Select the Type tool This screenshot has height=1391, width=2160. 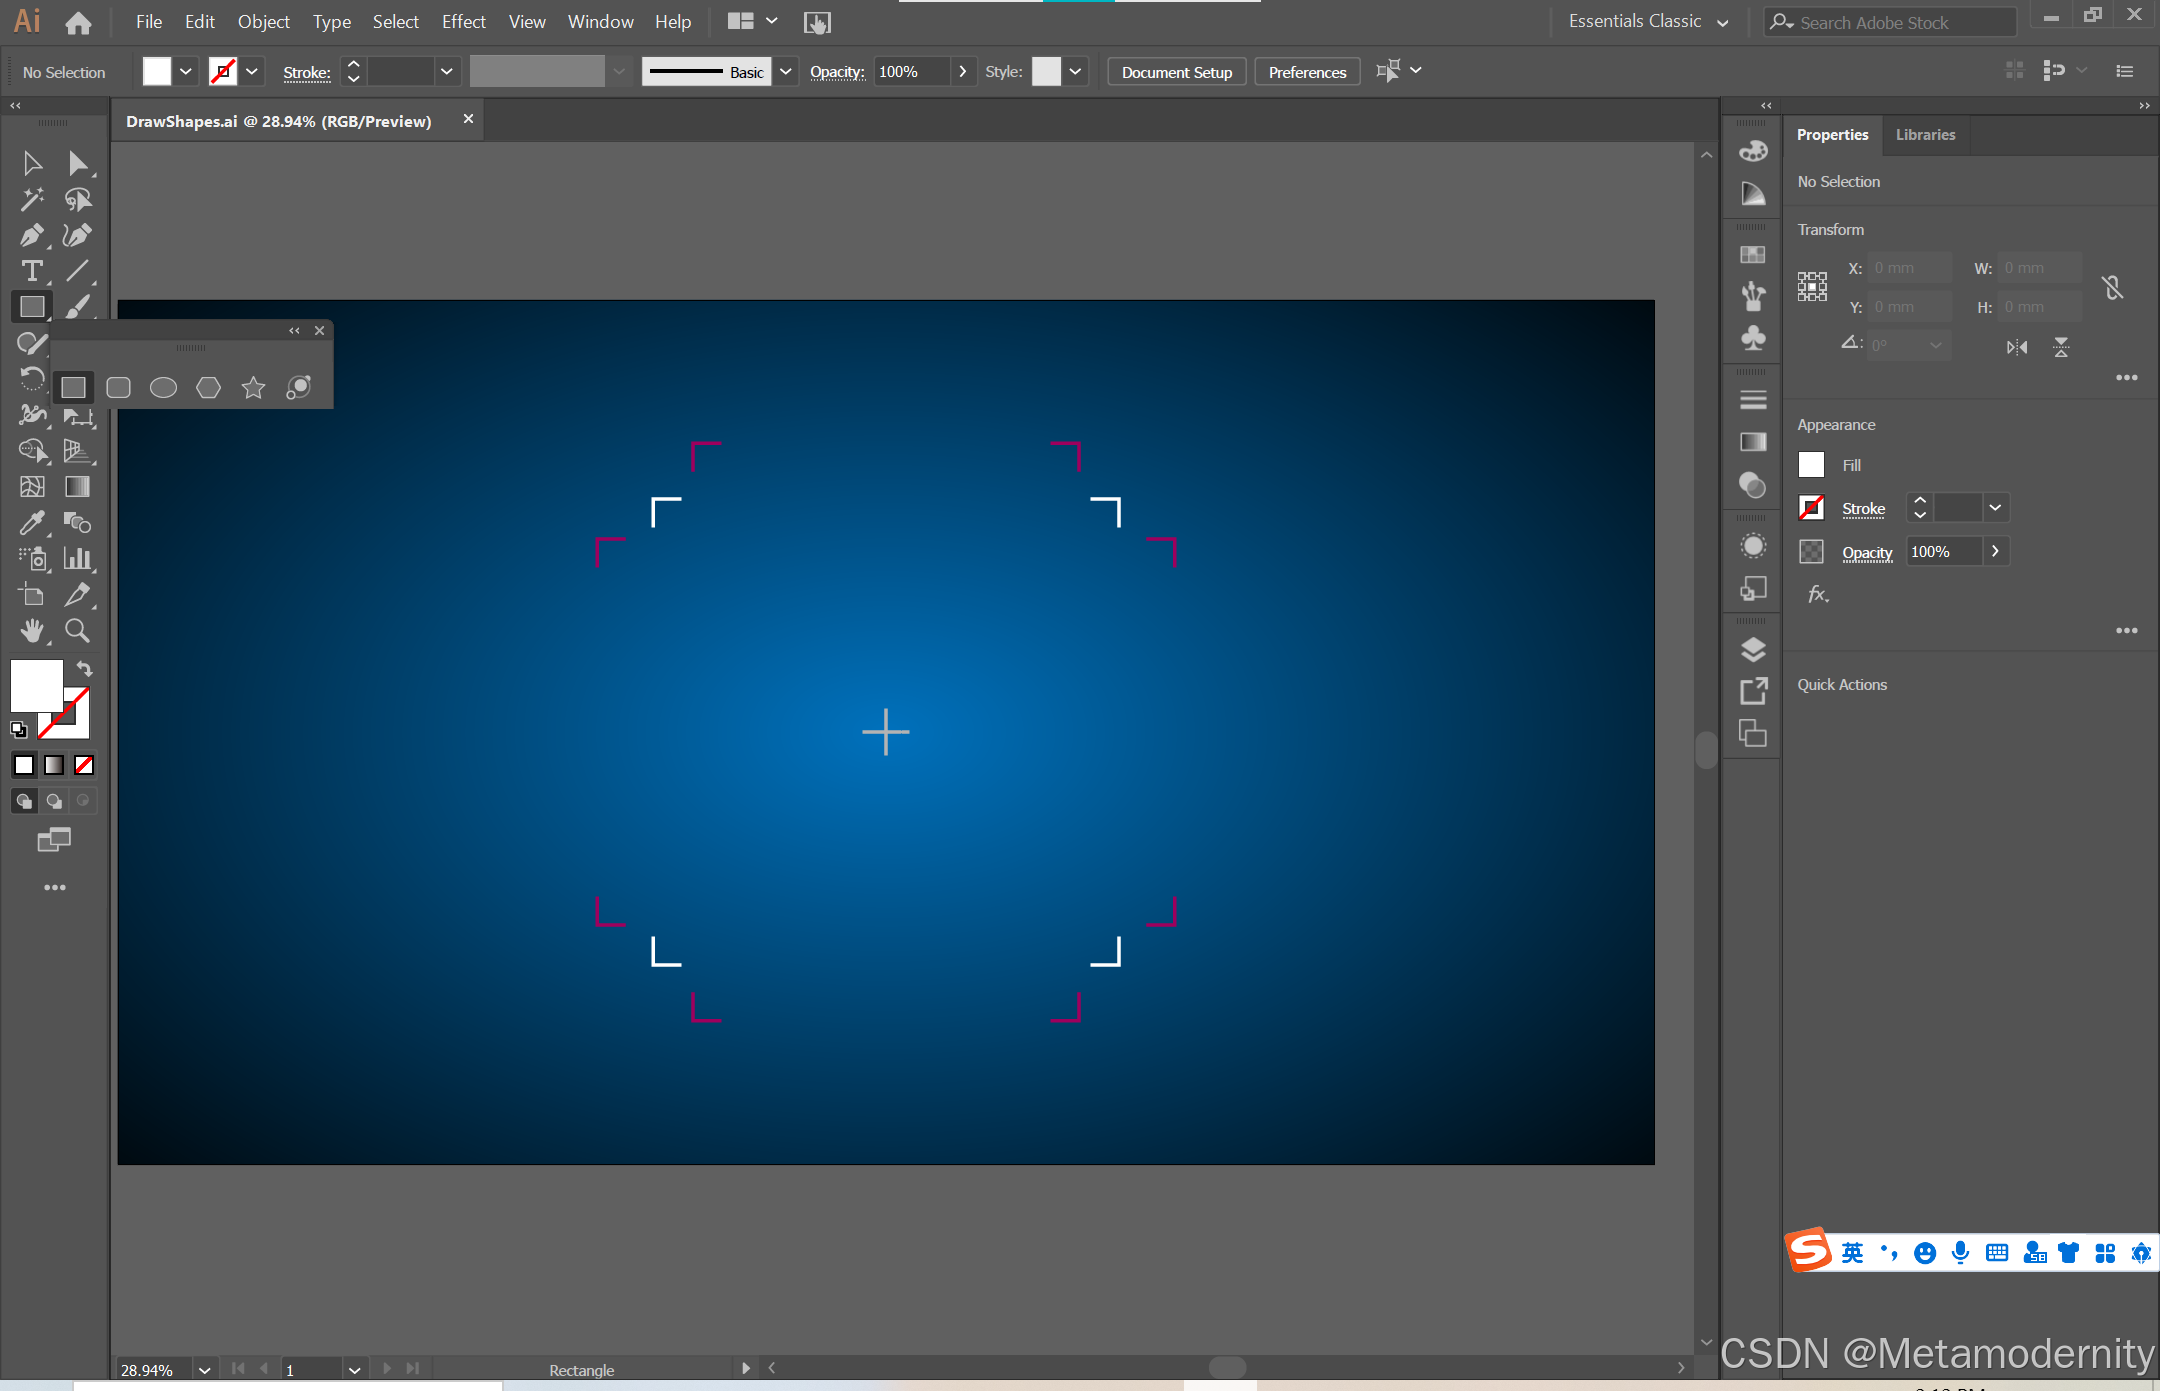tap(31, 271)
